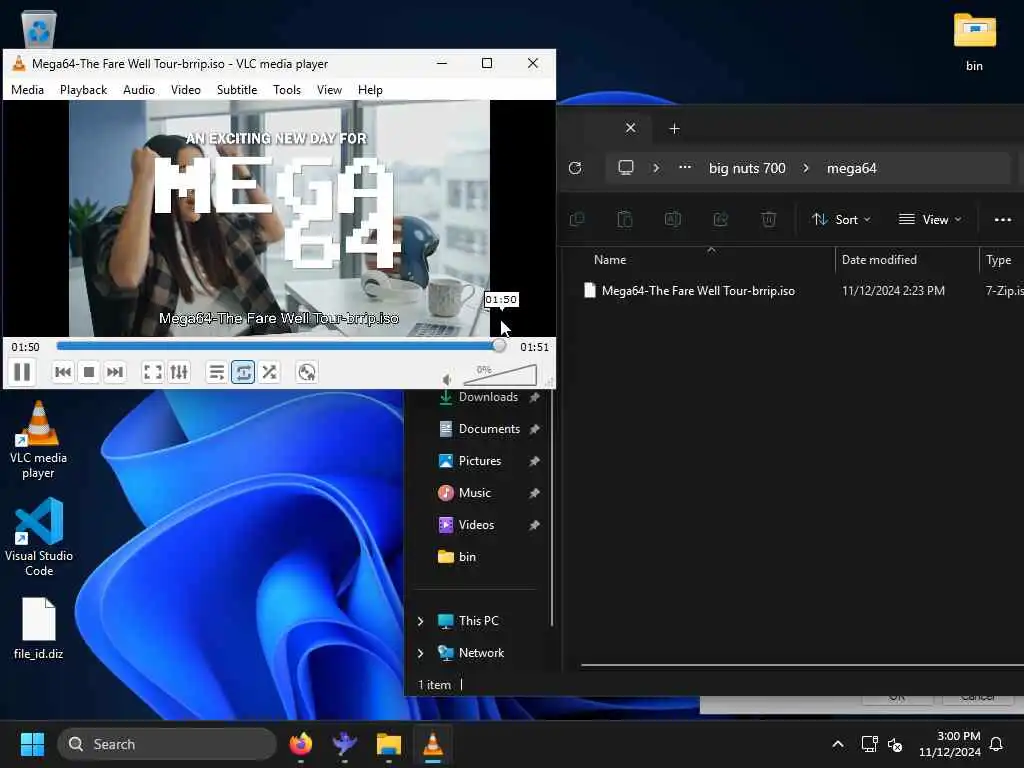Expand chevron after big nuts 700
Viewport: 1024px width, 768px height.
point(806,168)
